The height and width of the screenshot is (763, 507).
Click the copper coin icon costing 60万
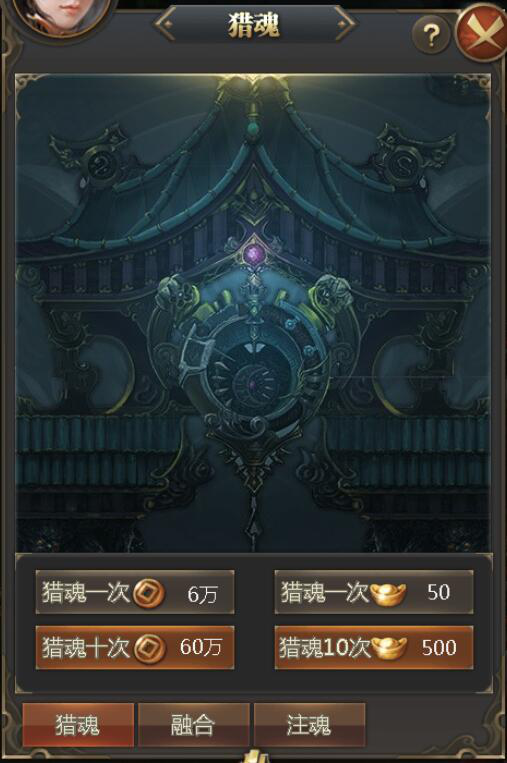coord(149,648)
